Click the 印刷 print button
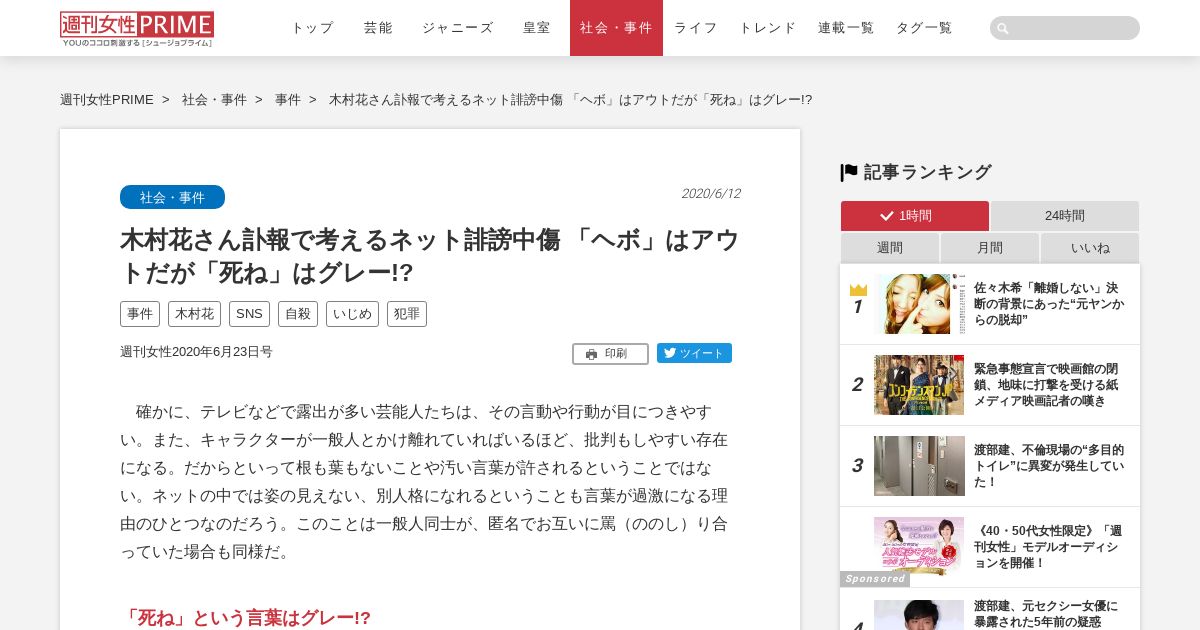This screenshot has width=1200, height=630. coord(610,354)
